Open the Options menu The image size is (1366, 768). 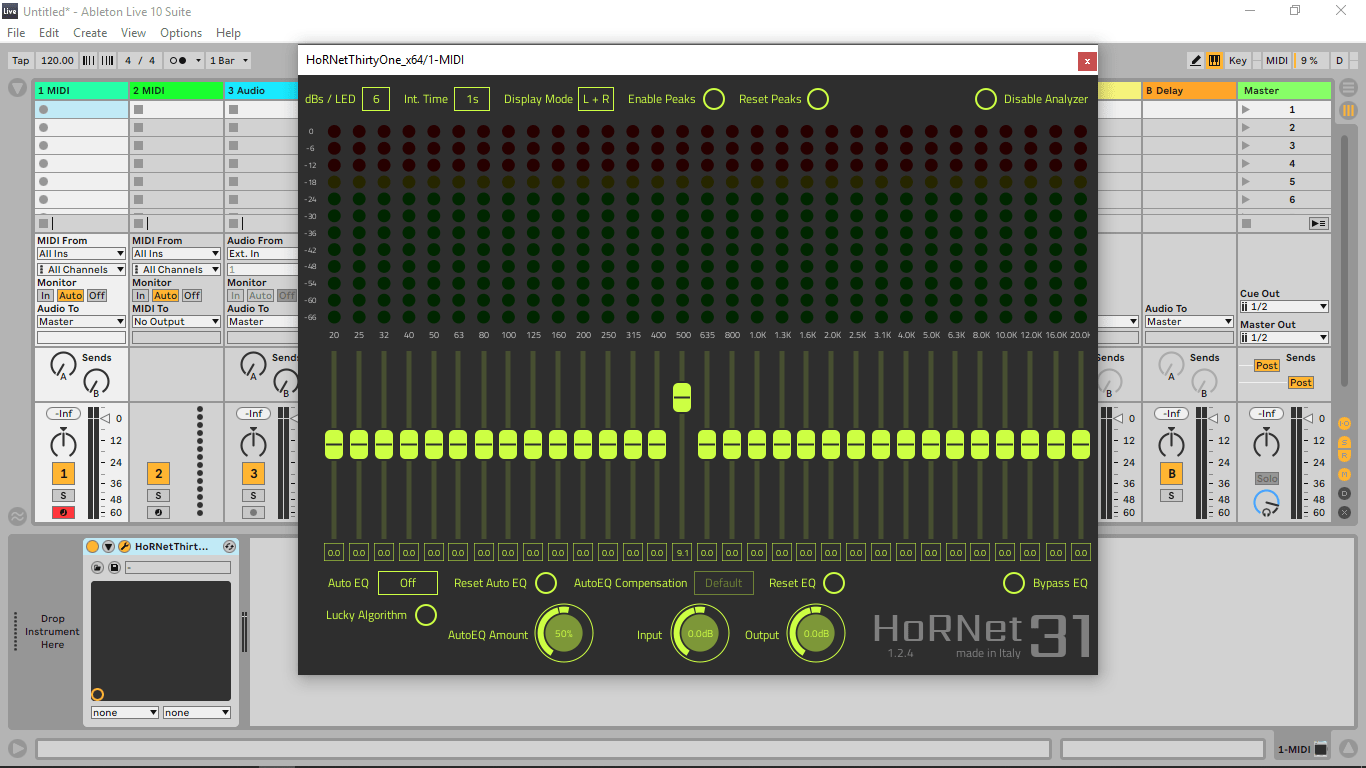tap(181, 33)
